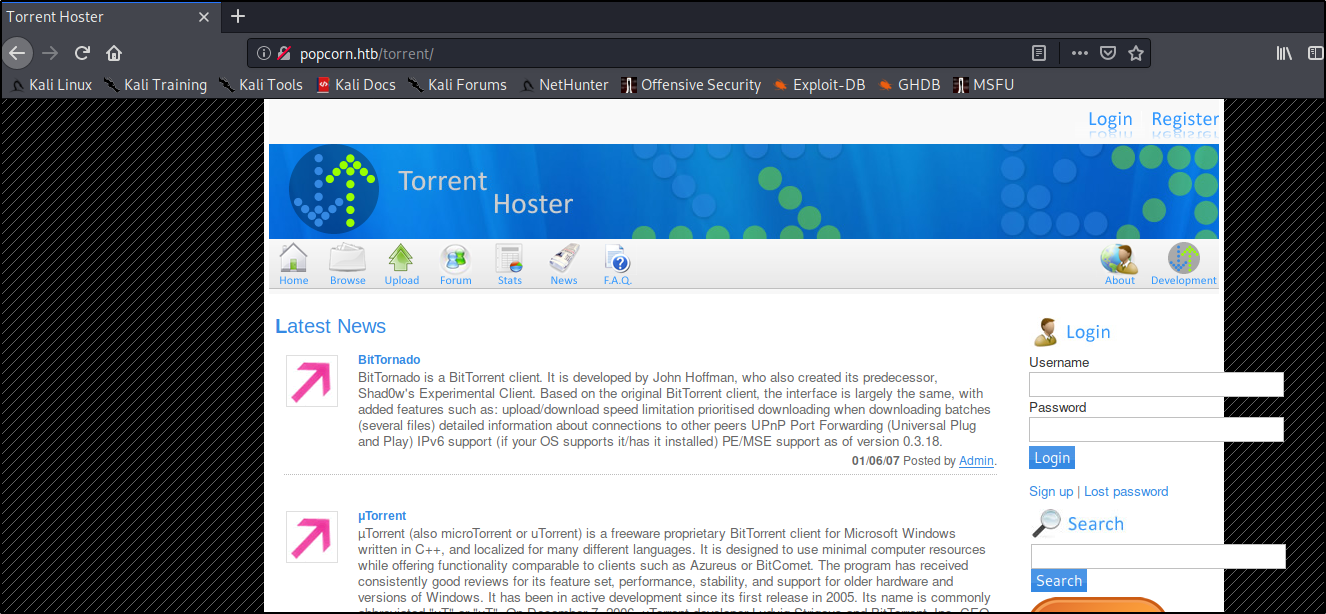This screenshot has height=614, width=1326.
Task: Click the blue Search button
Action: [1059, 581]
